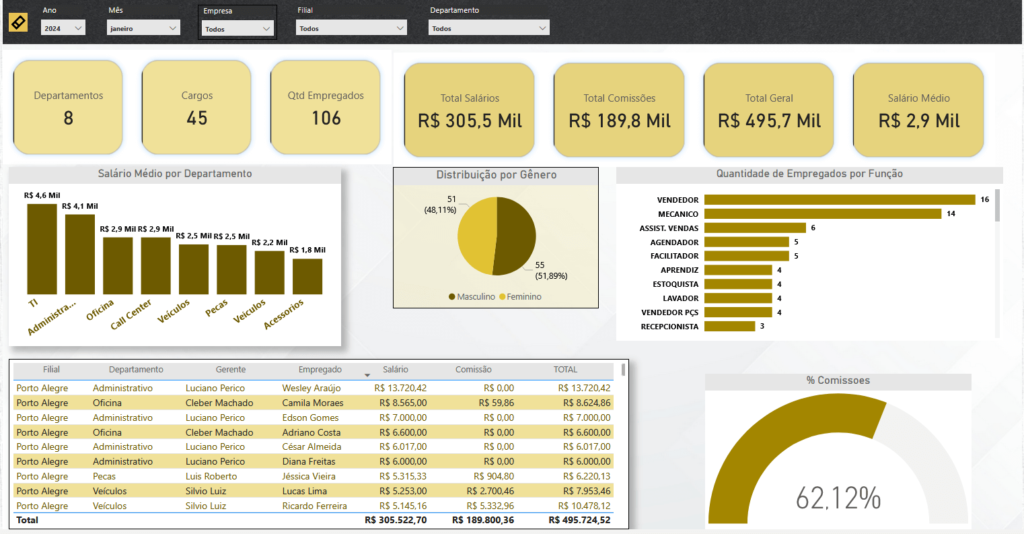The image size is (1024, 534).
Task: Click the Distribuição por Gênero title
Action: click(496, 175)
